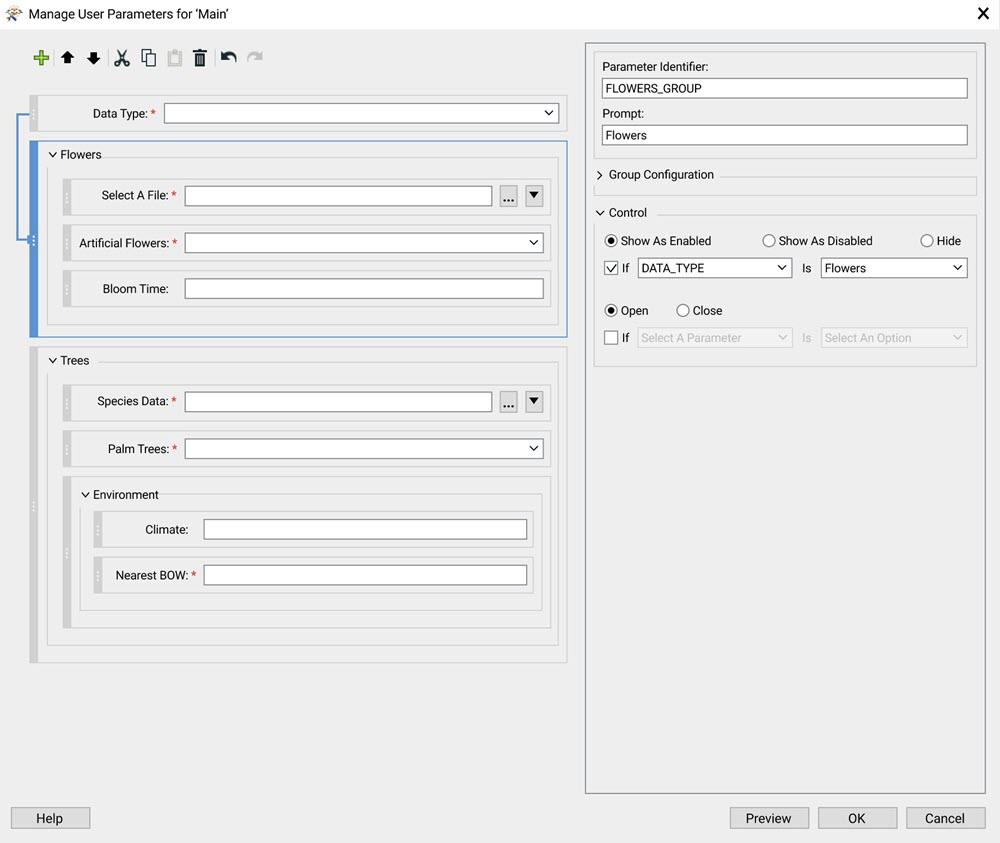The width and height of the screenshot is (1000, 843).
Task: Open the Artificial Flowers dropdown
Action: point(364,243)
